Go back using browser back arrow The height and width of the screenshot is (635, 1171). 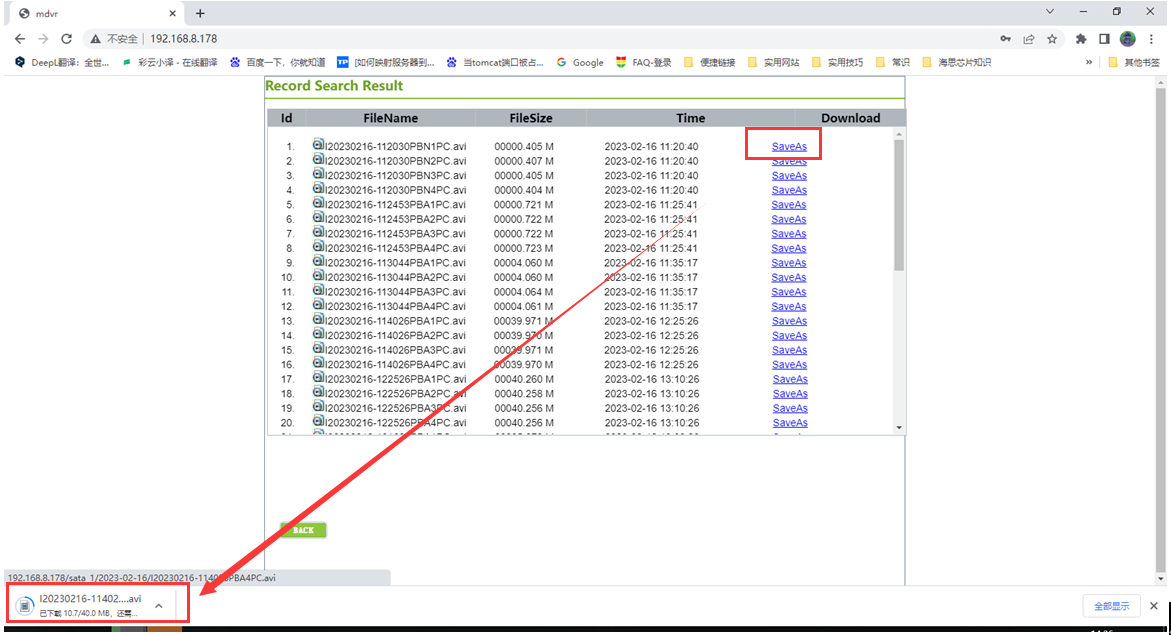click(x=19, y=39)
